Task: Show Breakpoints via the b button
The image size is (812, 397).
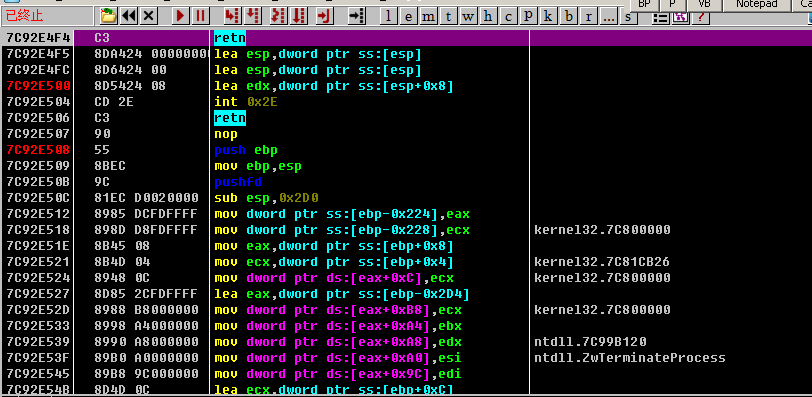Action: pyautogui.click(x=569, y=16)
